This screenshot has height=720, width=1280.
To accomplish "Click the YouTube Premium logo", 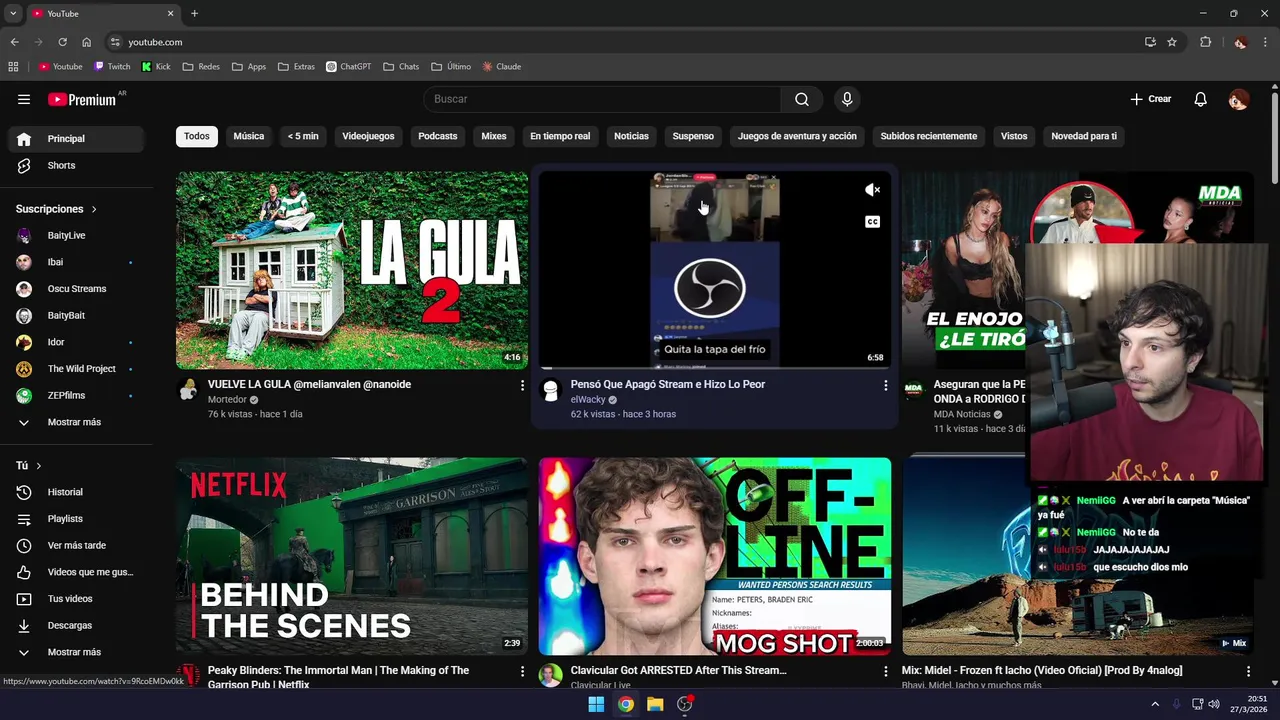I will (x=82, y=99).
